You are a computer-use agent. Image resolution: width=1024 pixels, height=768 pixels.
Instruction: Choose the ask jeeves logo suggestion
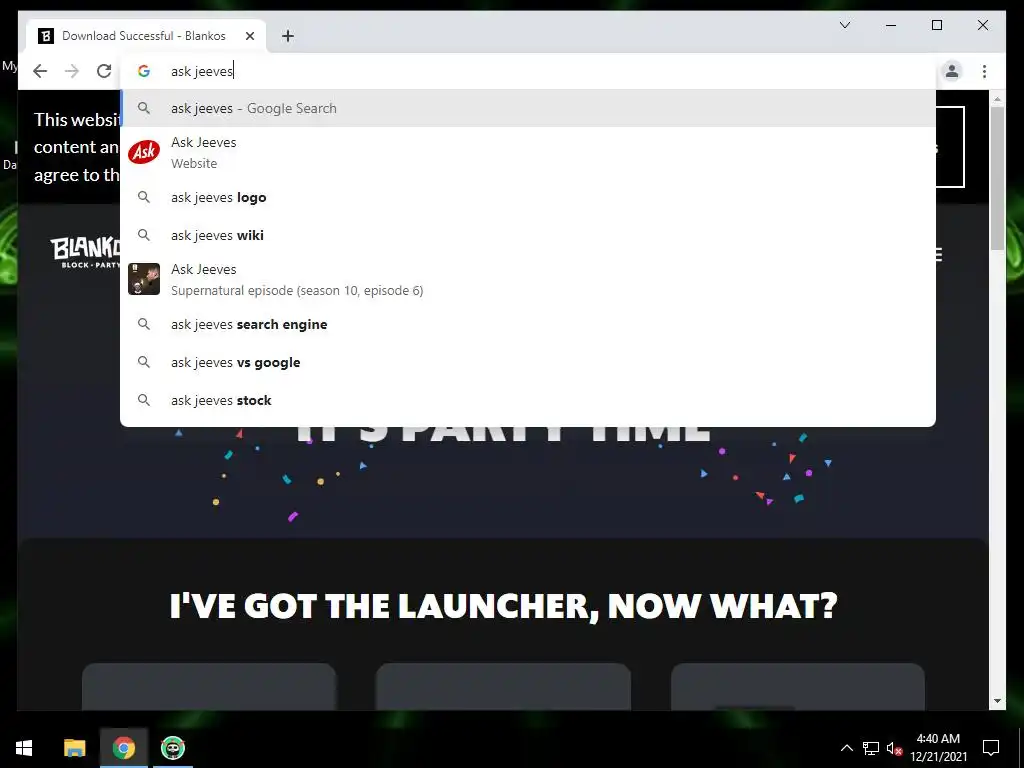(x=528, y=197)
